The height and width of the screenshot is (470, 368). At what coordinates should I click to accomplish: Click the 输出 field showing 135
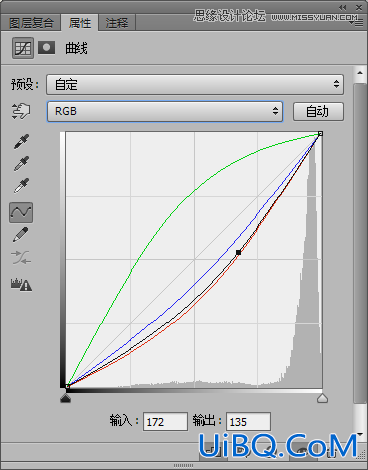coord(248,422)
